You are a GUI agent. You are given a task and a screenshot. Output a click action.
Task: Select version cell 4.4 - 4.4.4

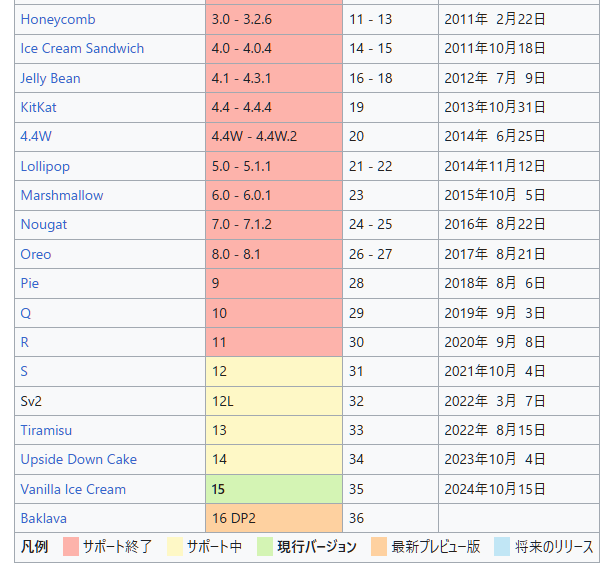274,107
